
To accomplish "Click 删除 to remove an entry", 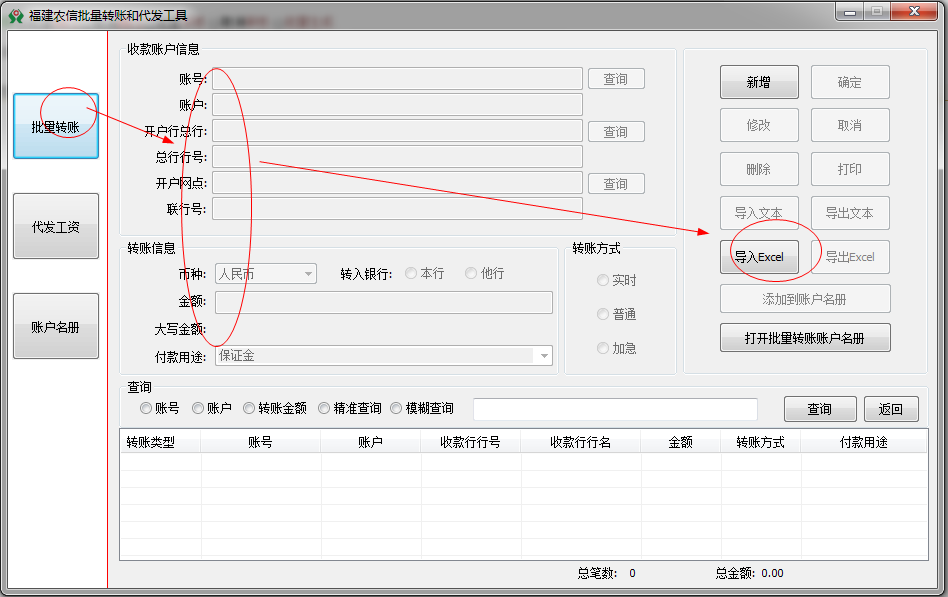I will click(759, 169).
